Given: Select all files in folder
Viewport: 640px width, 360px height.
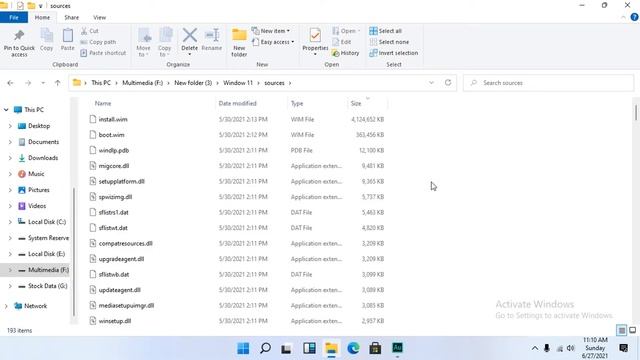Looking at the screenshot, I should (x=386, y=31).
